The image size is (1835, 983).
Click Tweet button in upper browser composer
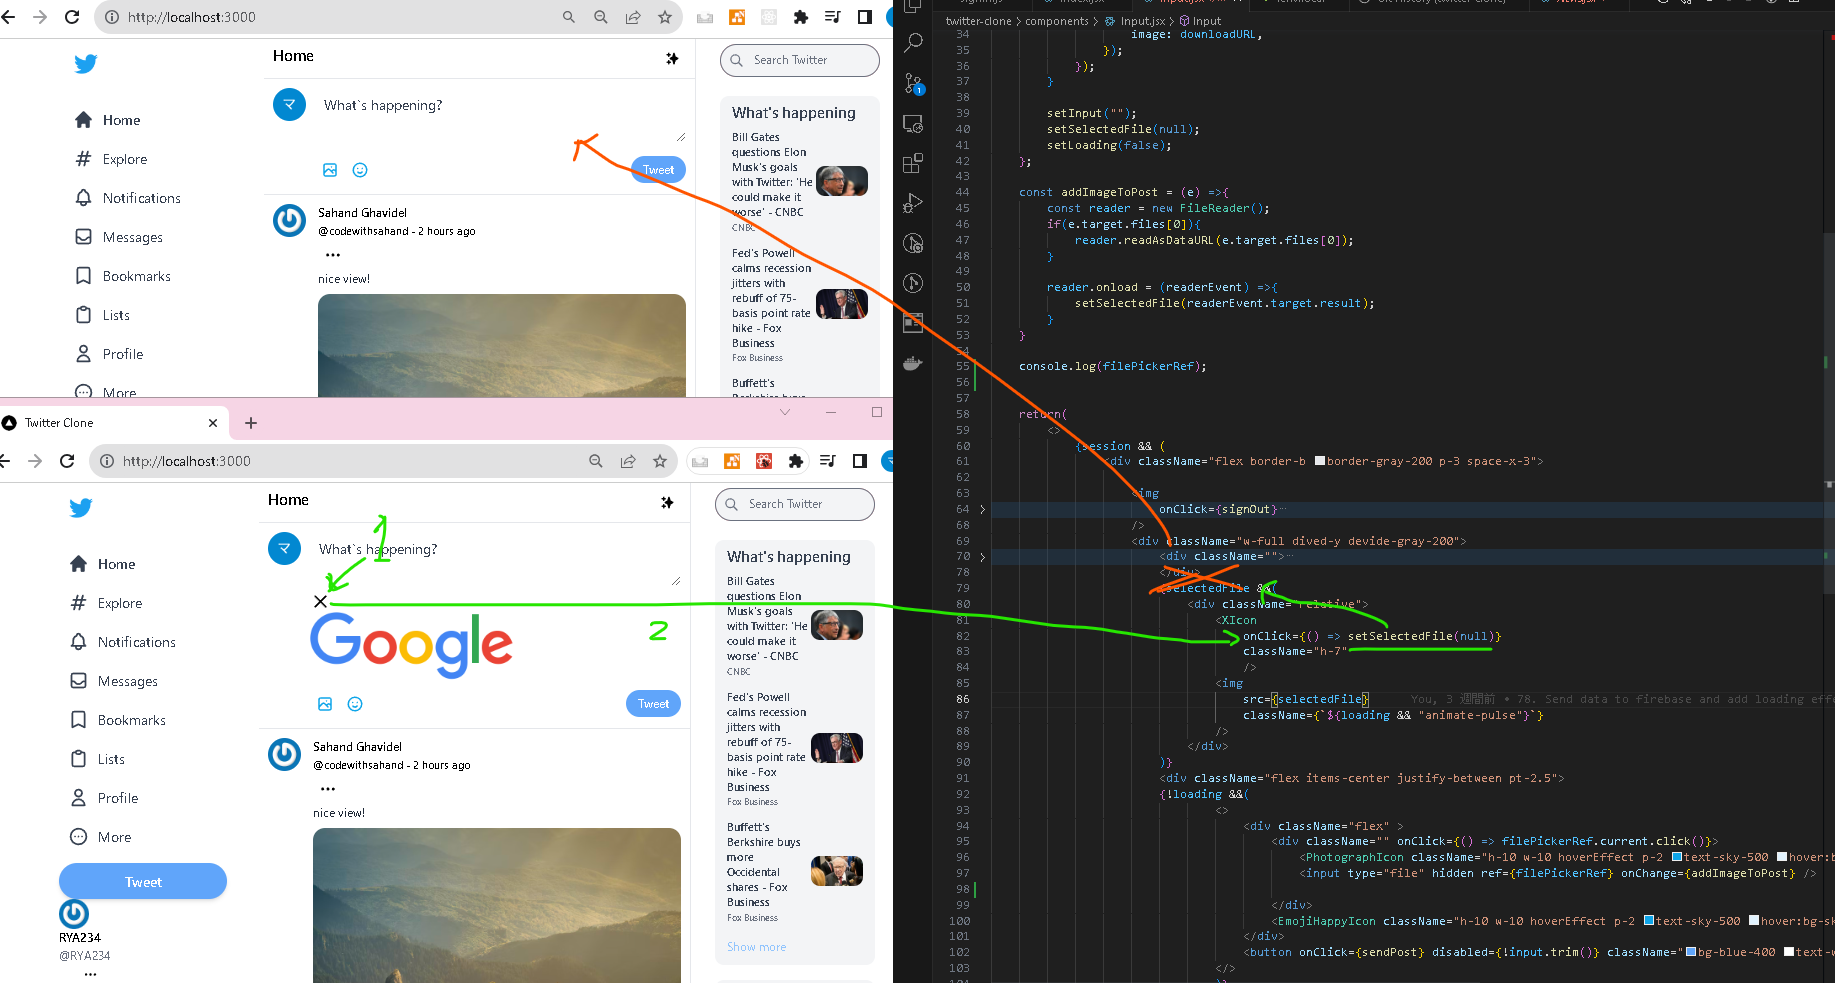click(658, 170)
